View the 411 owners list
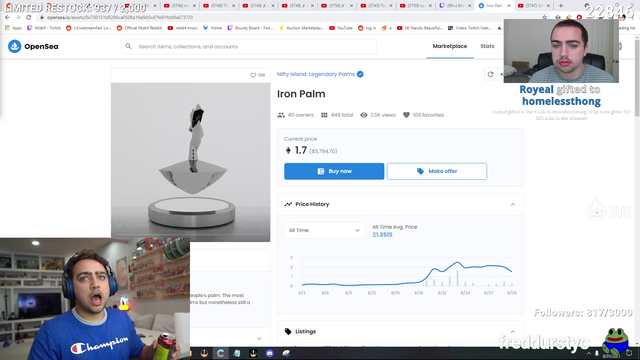The width and height of the screenshot is (640, 360). (x=296, y=115)
